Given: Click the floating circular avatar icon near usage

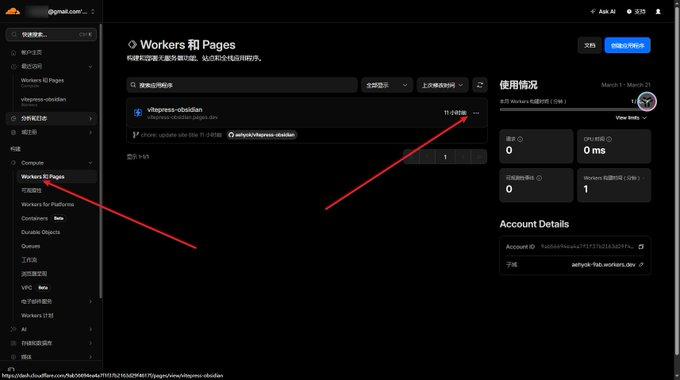Looking at the screenshot, I should pos(647,102).
